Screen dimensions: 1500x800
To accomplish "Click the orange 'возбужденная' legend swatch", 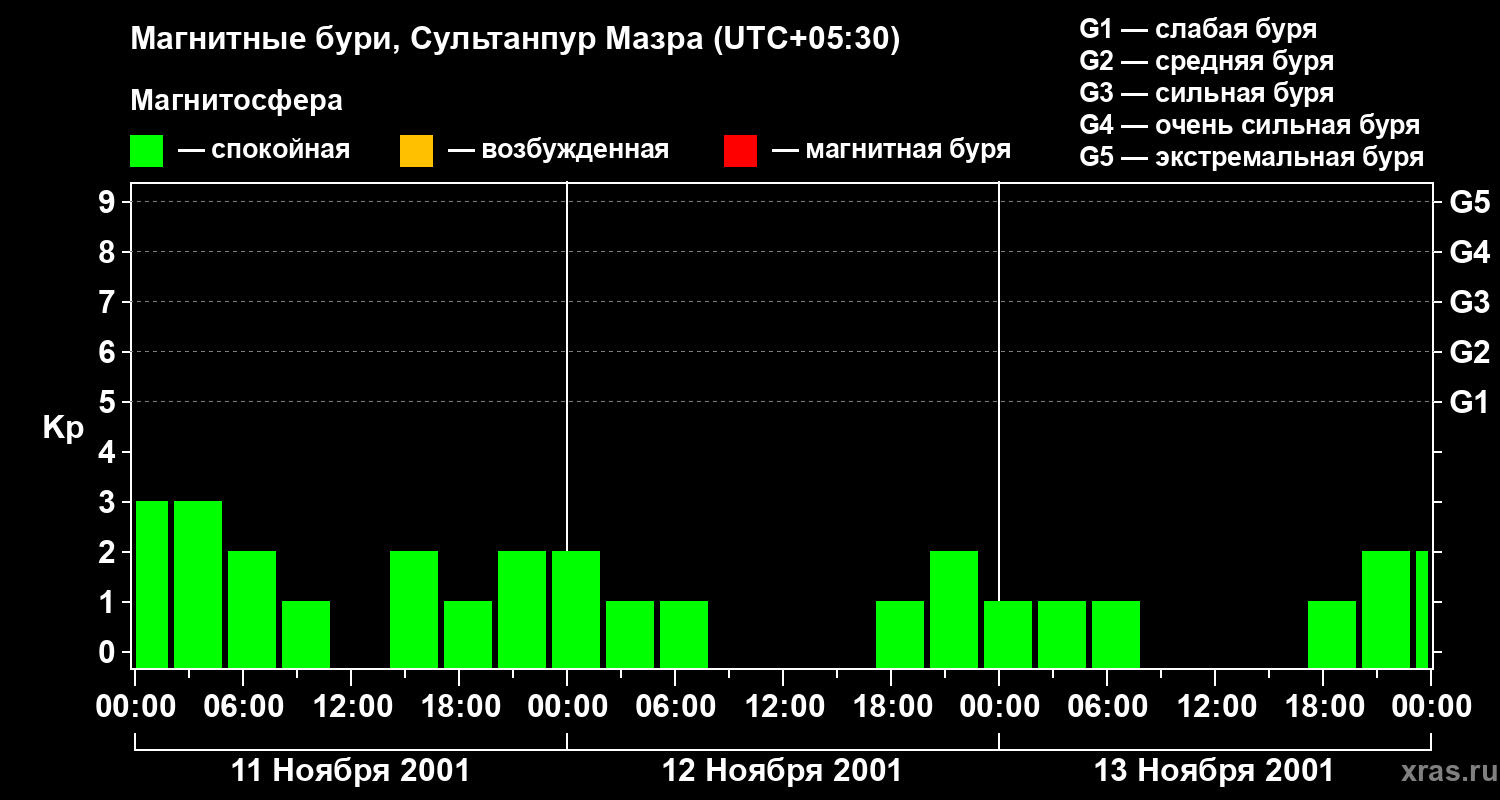I will pos(416,151).
